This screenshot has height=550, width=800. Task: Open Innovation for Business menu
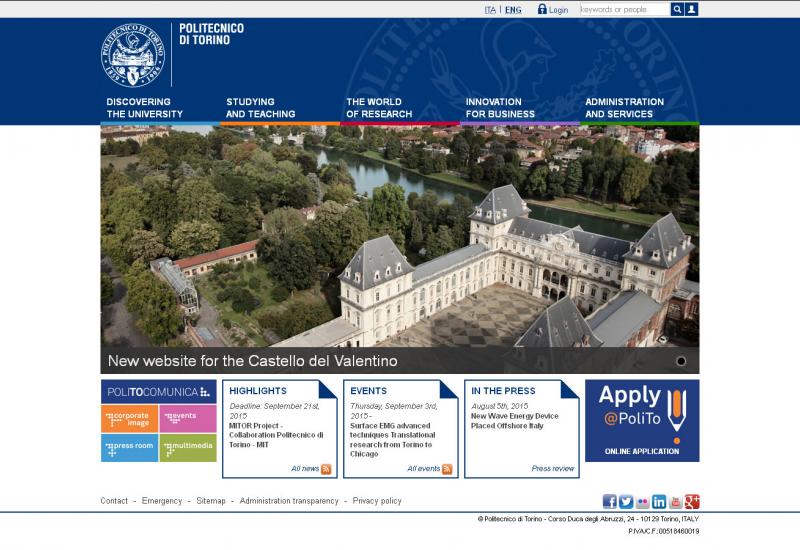(500, 108)
